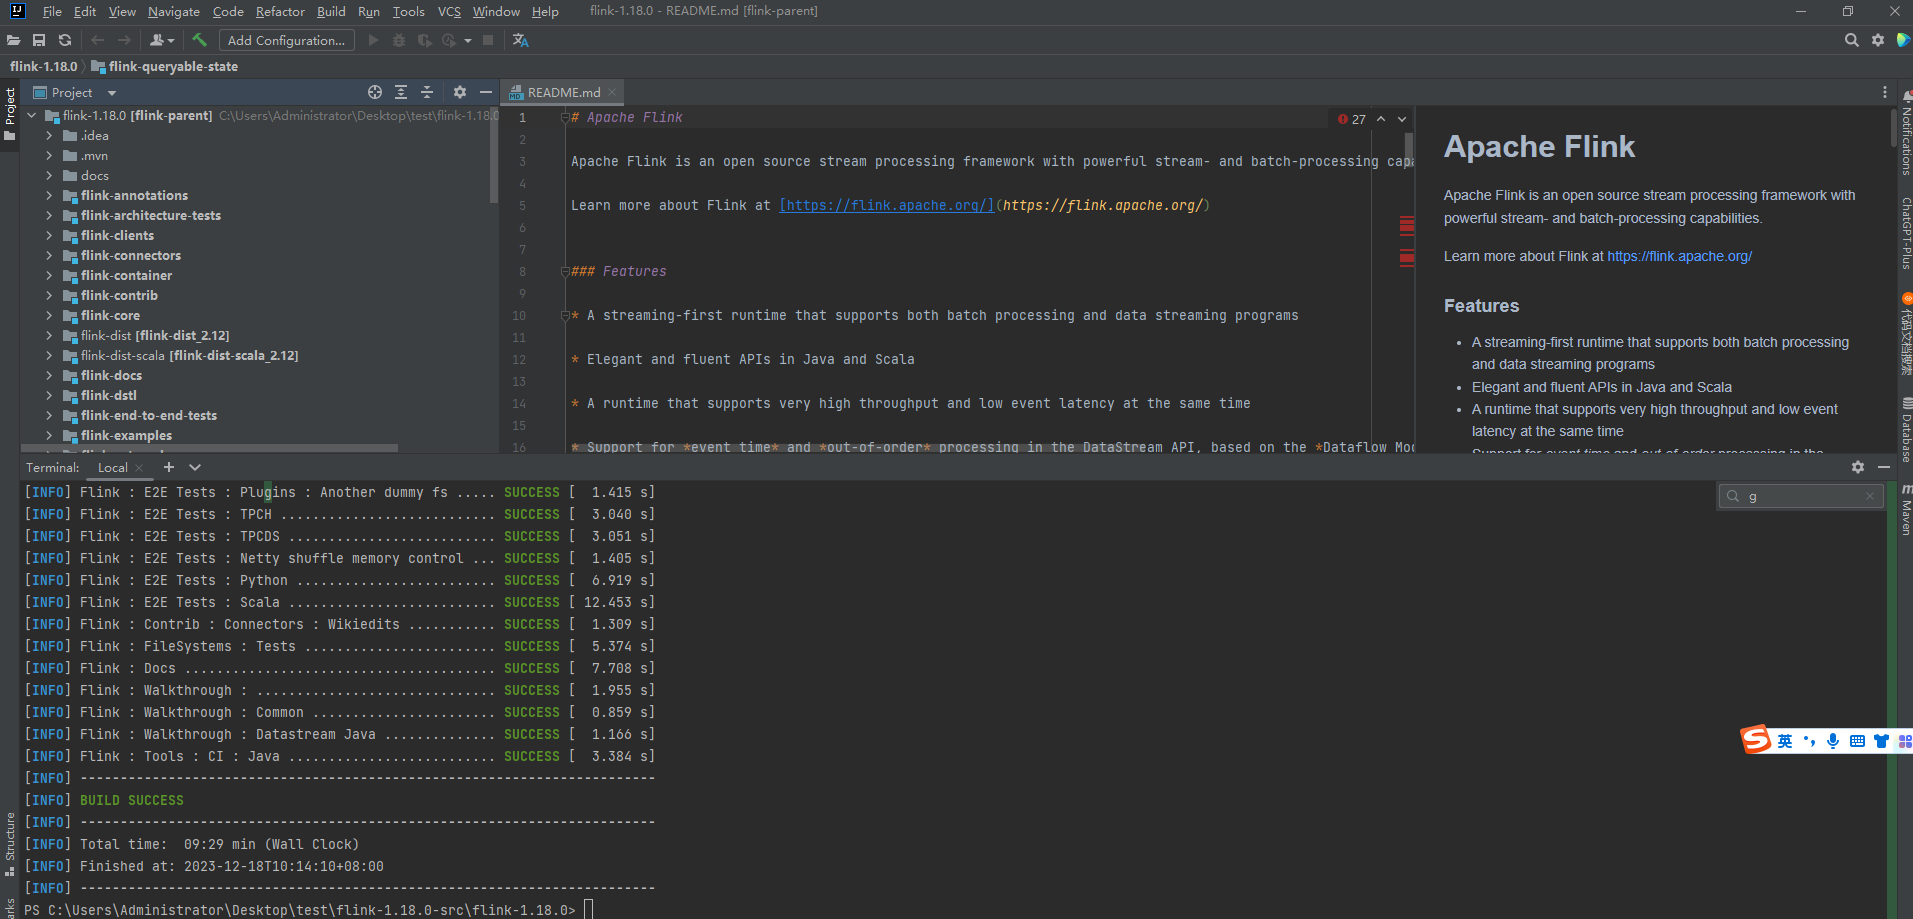The height and width of the screenshot is (919, 1913).
Task: Expand the flink-annotations folder
Action: tap(49, 196)
